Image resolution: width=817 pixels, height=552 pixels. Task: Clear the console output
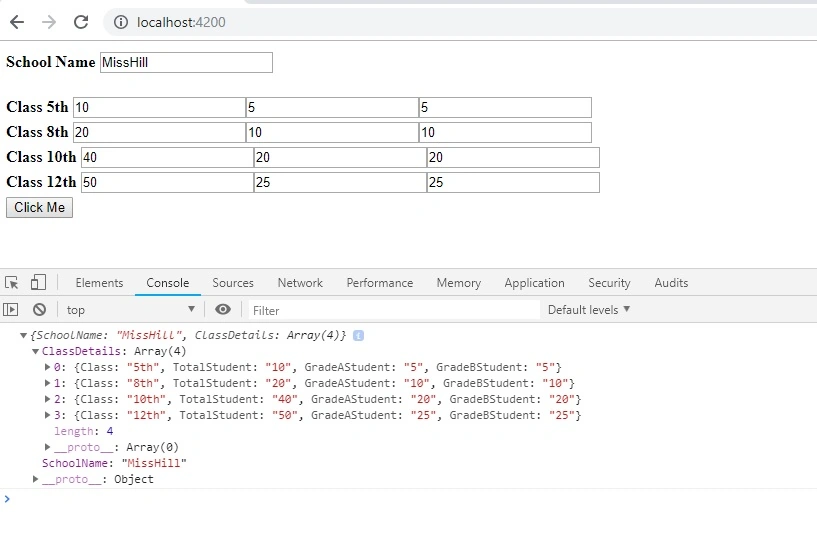tap(39, 310)
